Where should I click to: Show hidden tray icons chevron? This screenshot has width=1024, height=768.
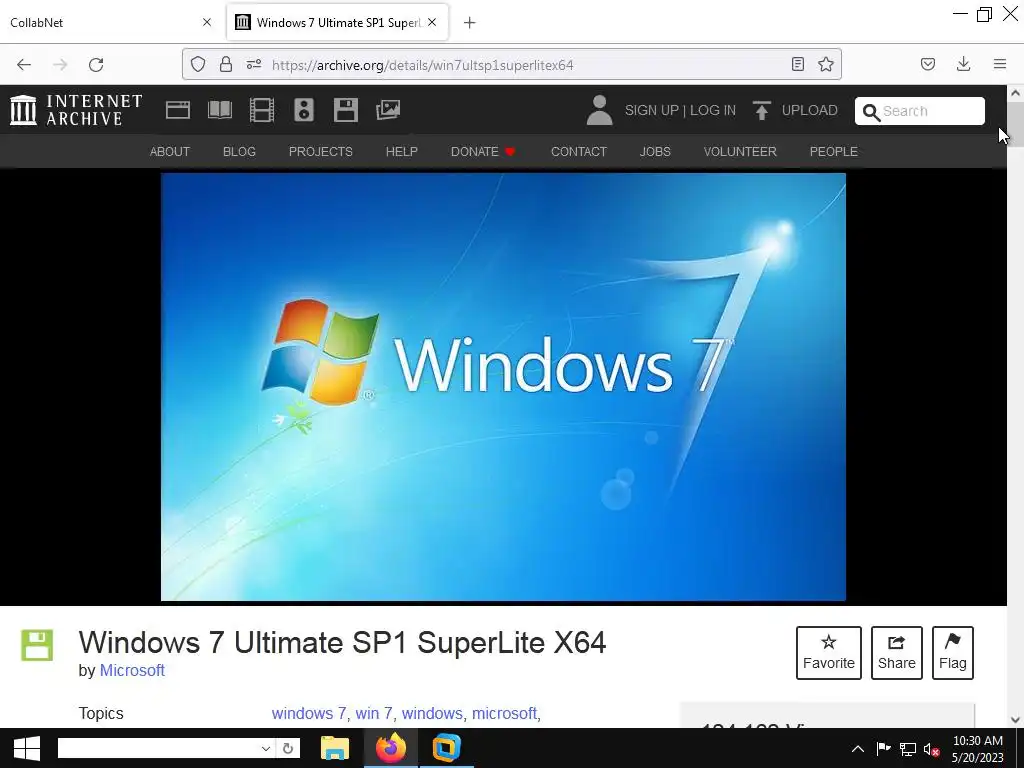coord(857,749)
